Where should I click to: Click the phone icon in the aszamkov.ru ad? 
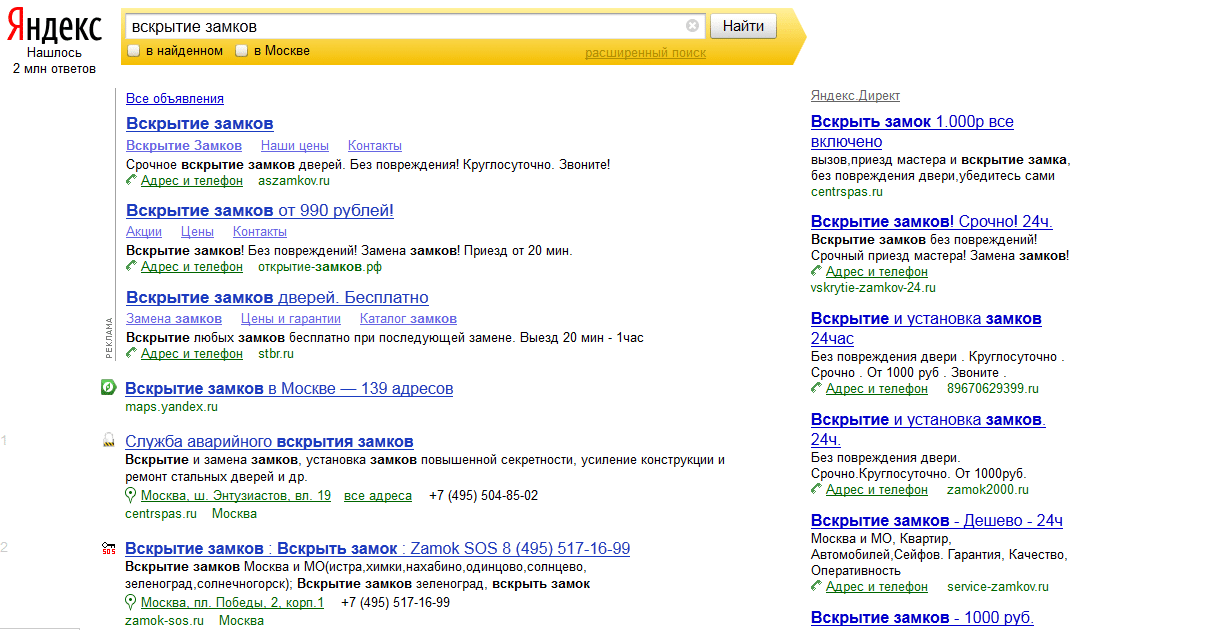131,181
